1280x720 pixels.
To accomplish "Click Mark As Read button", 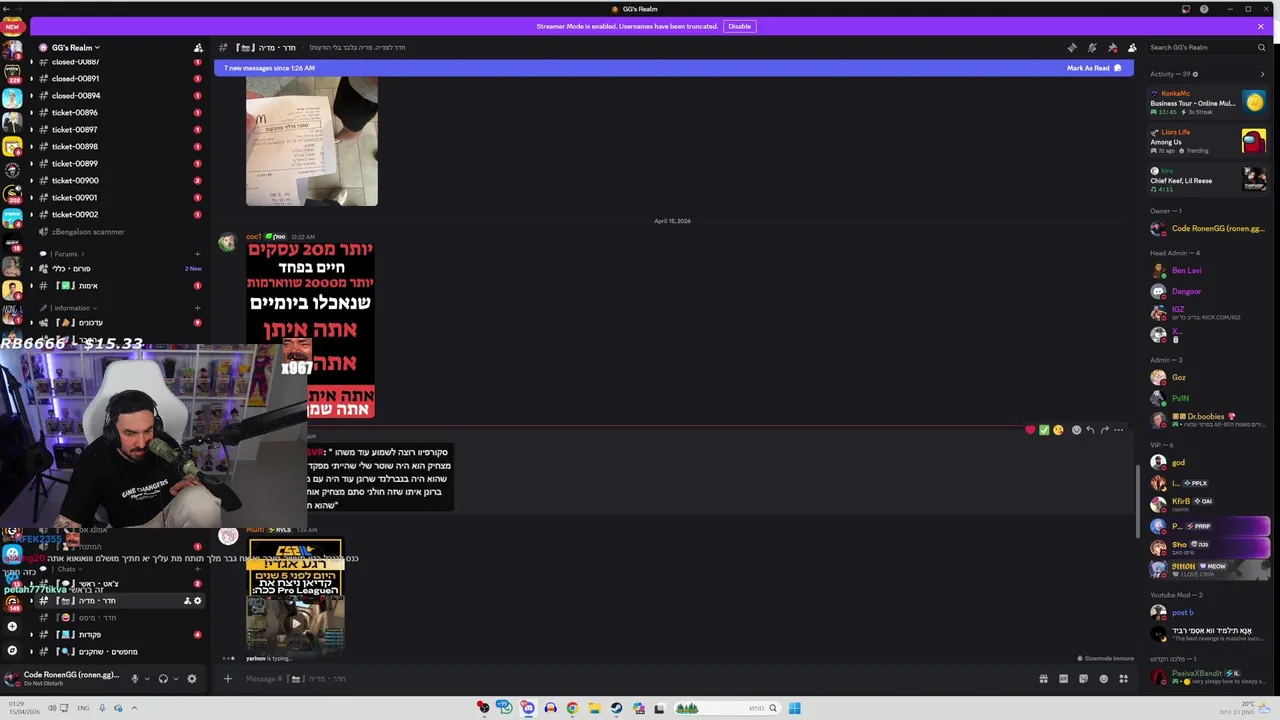I will (1094, 68).
